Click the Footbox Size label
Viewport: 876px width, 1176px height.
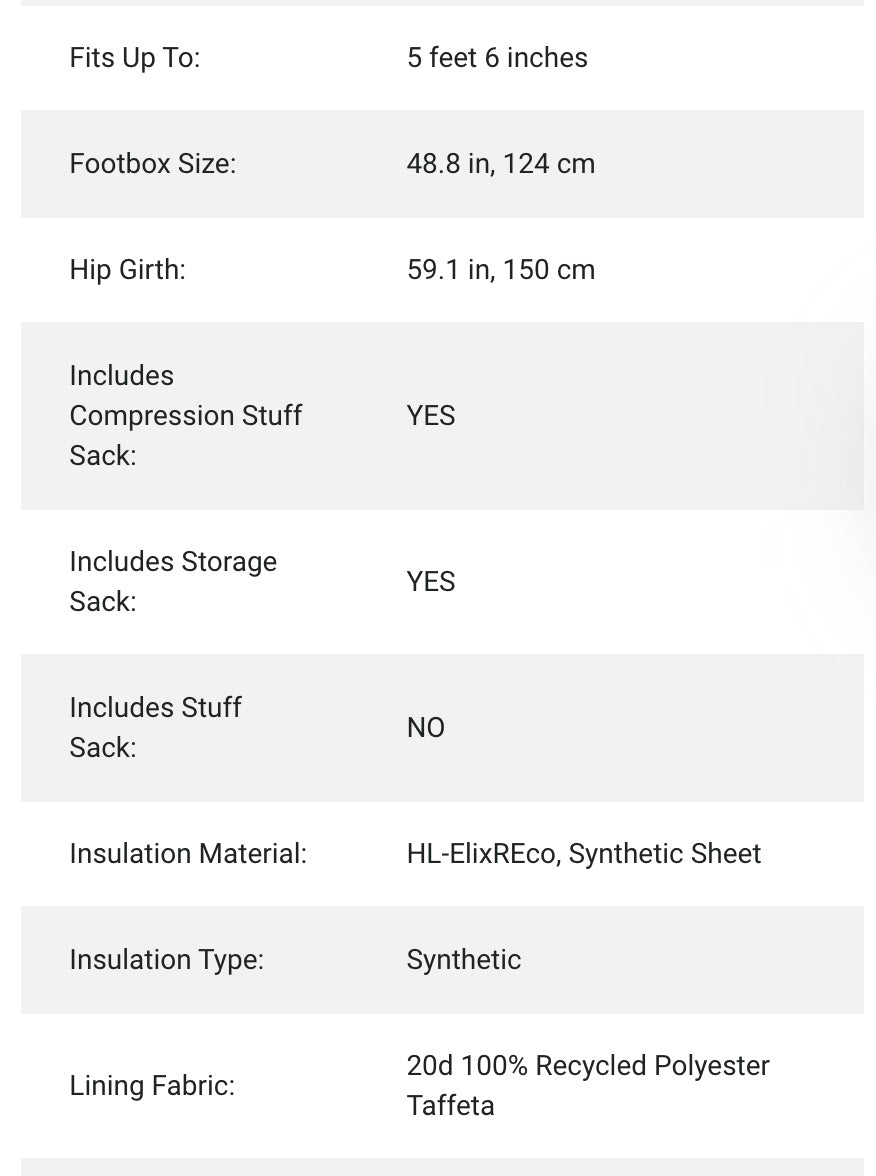[x=152, y=164]
